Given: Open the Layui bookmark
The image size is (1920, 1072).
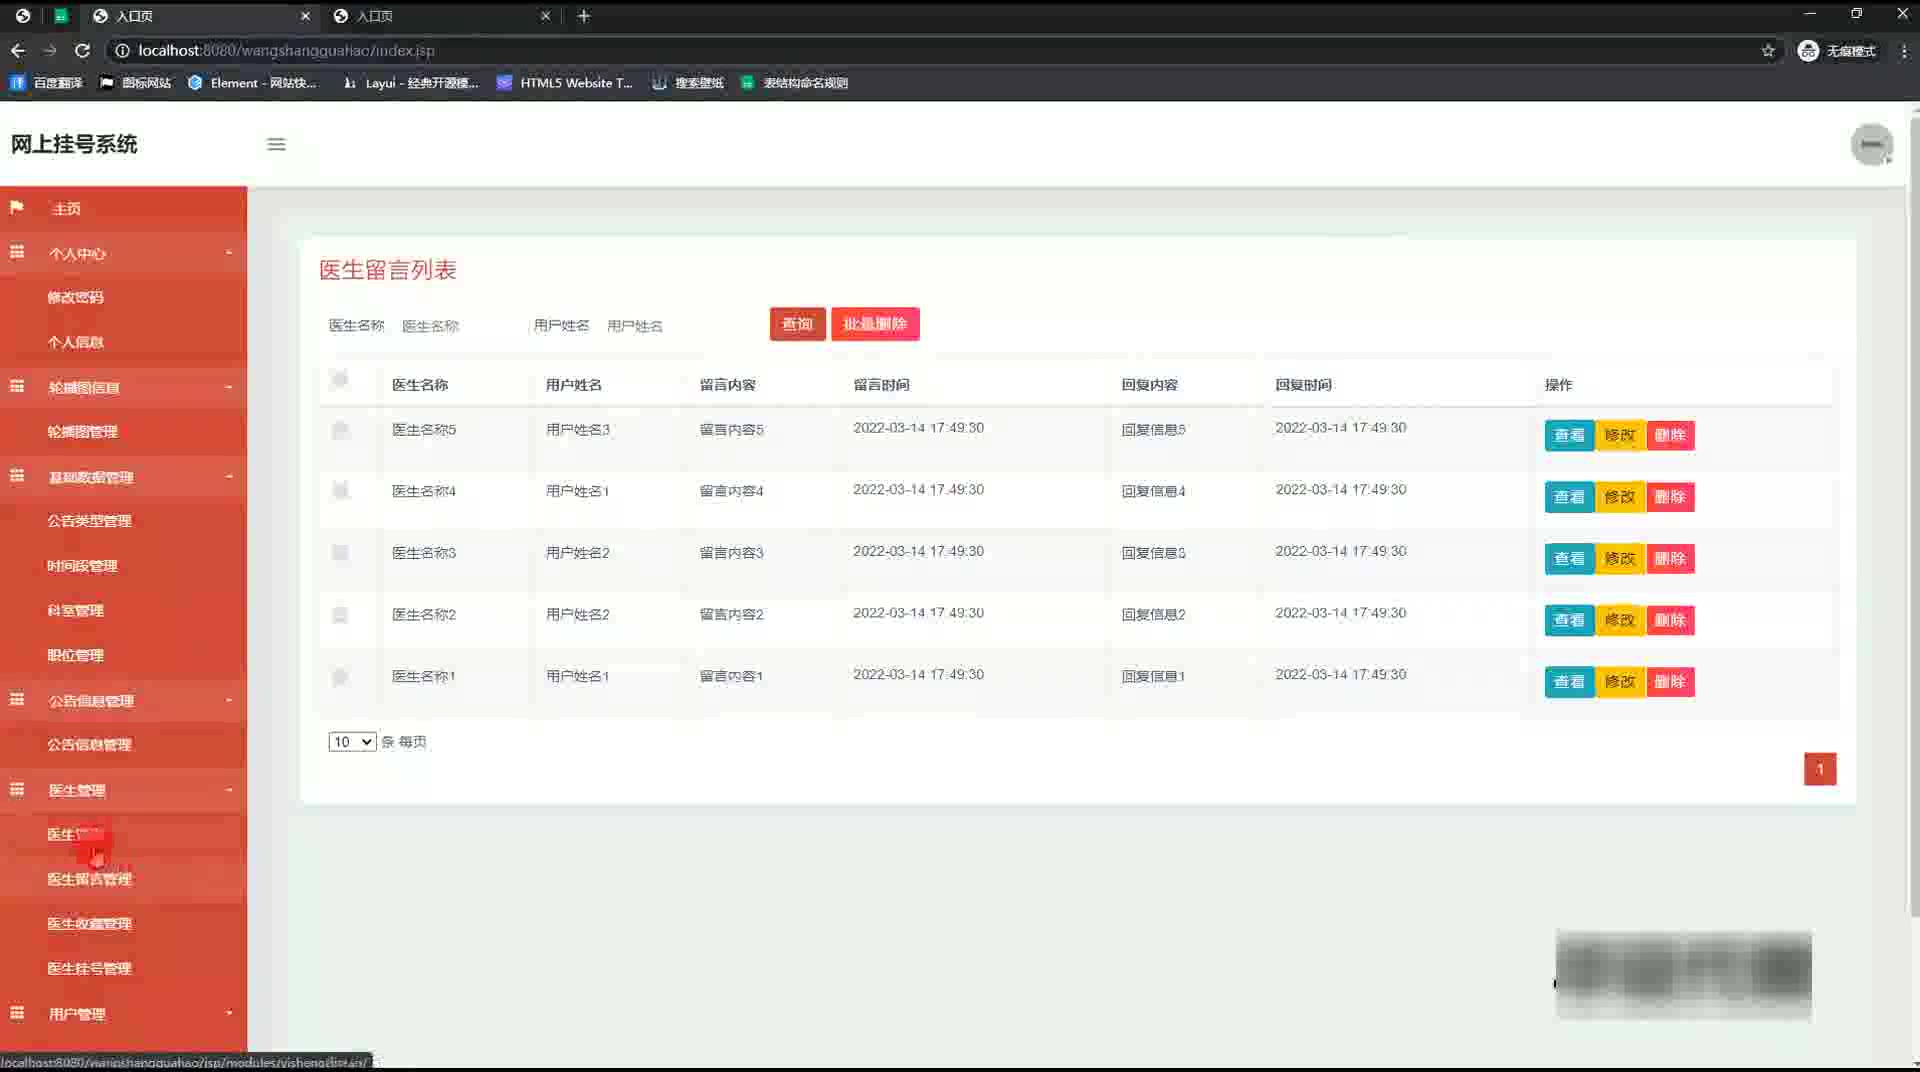Looking at the screenshot, I should click(x=410, y=83).
